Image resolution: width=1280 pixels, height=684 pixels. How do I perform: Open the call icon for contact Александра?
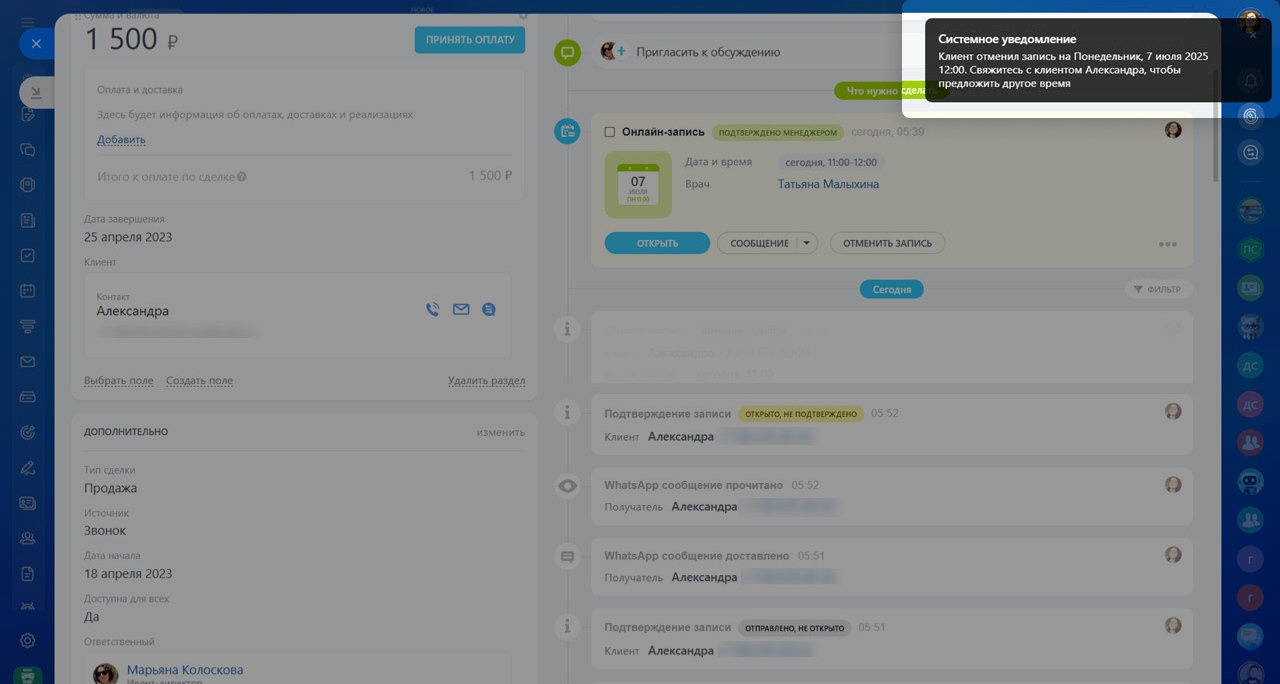click(432, 310)
